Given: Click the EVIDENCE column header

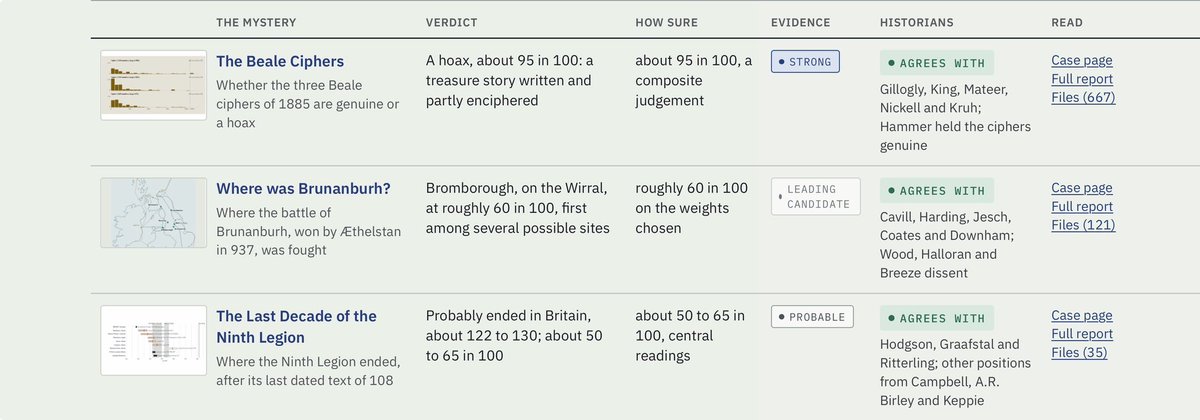Looking at the screenshot, I should pos(803,22).
